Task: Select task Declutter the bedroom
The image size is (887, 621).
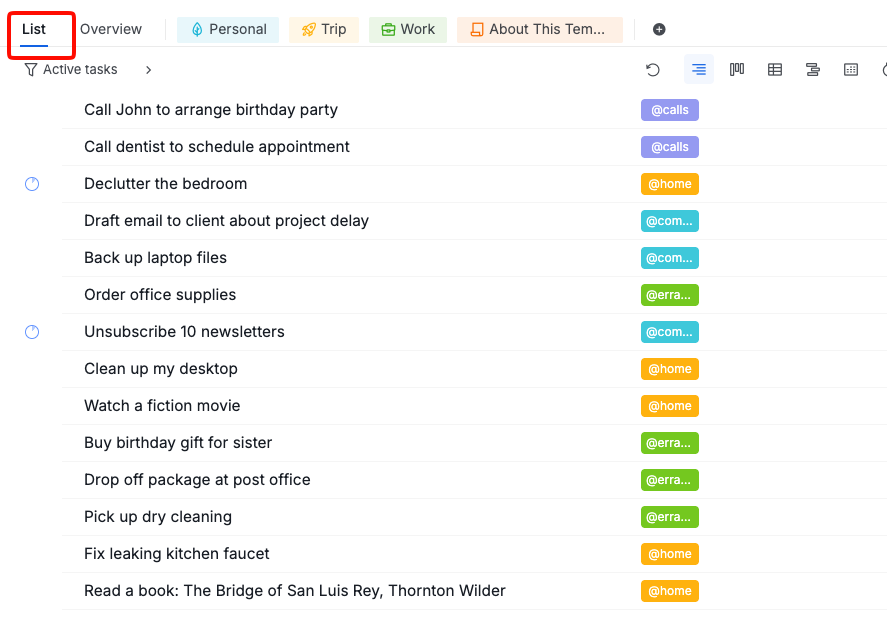Action: (x=166, y=184)
